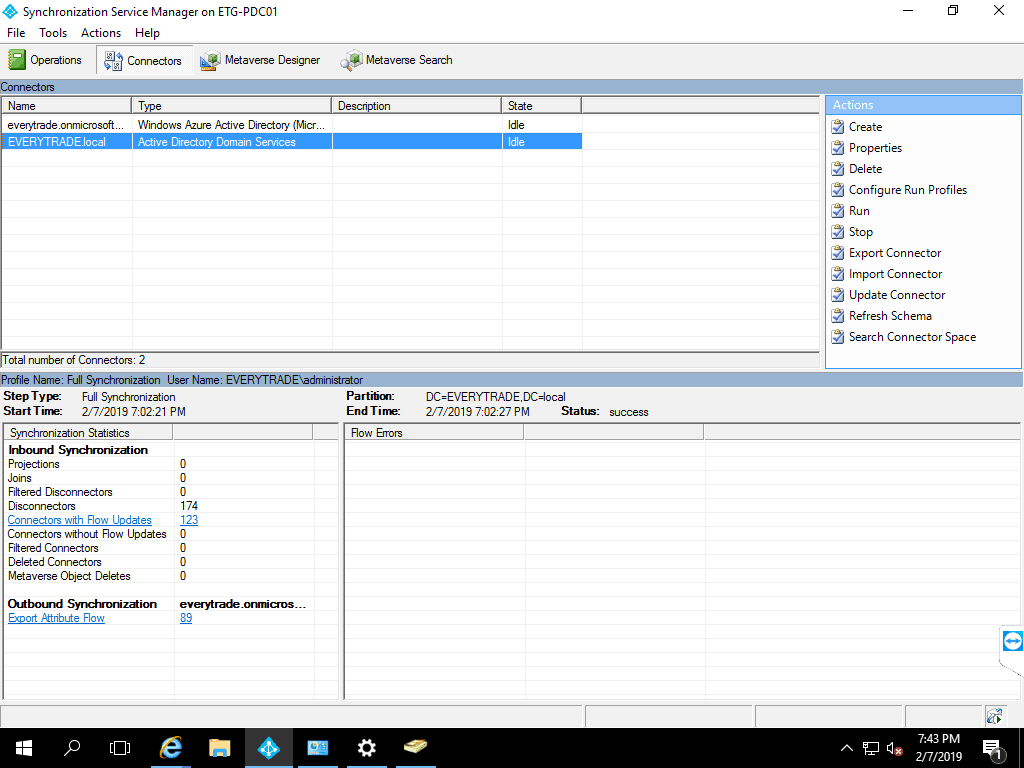Open Metaverse Search
1024x768 pixels.
point(396,60)
